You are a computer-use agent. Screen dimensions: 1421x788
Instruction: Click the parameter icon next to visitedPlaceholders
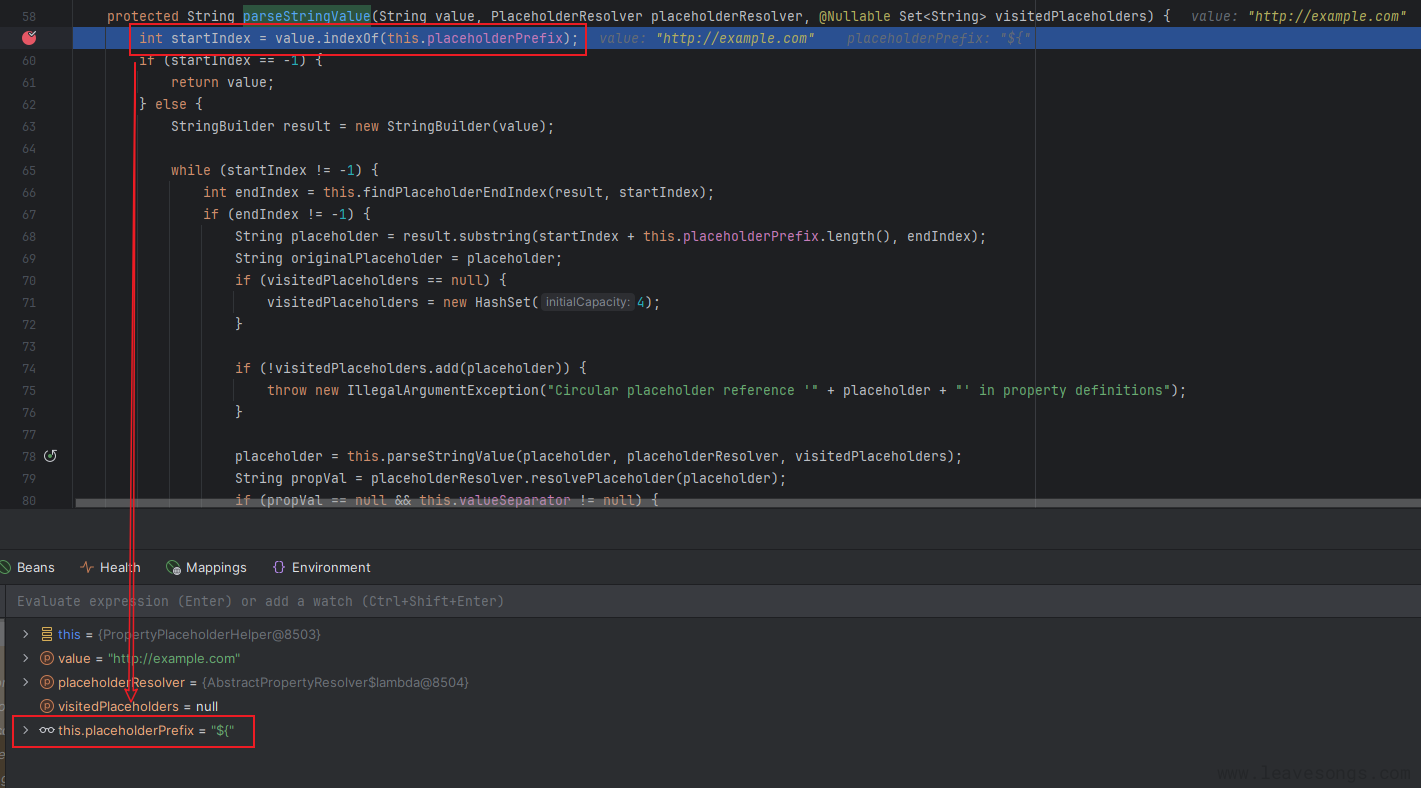pos(46,706)
